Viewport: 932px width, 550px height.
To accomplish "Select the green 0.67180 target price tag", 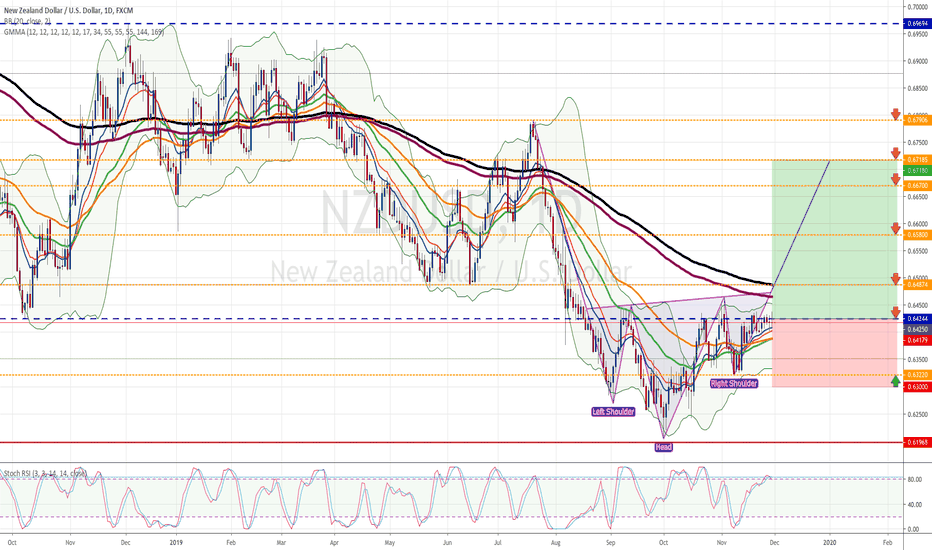I will click(917, 171).
